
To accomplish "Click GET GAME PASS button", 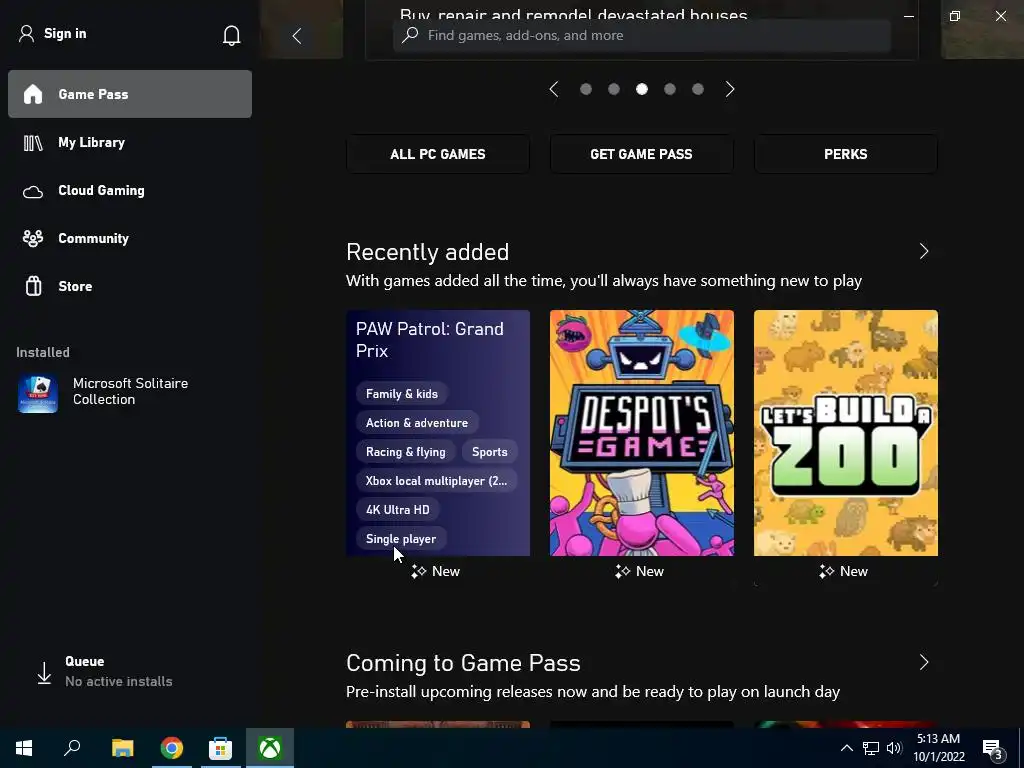I will tap(641, 154).
